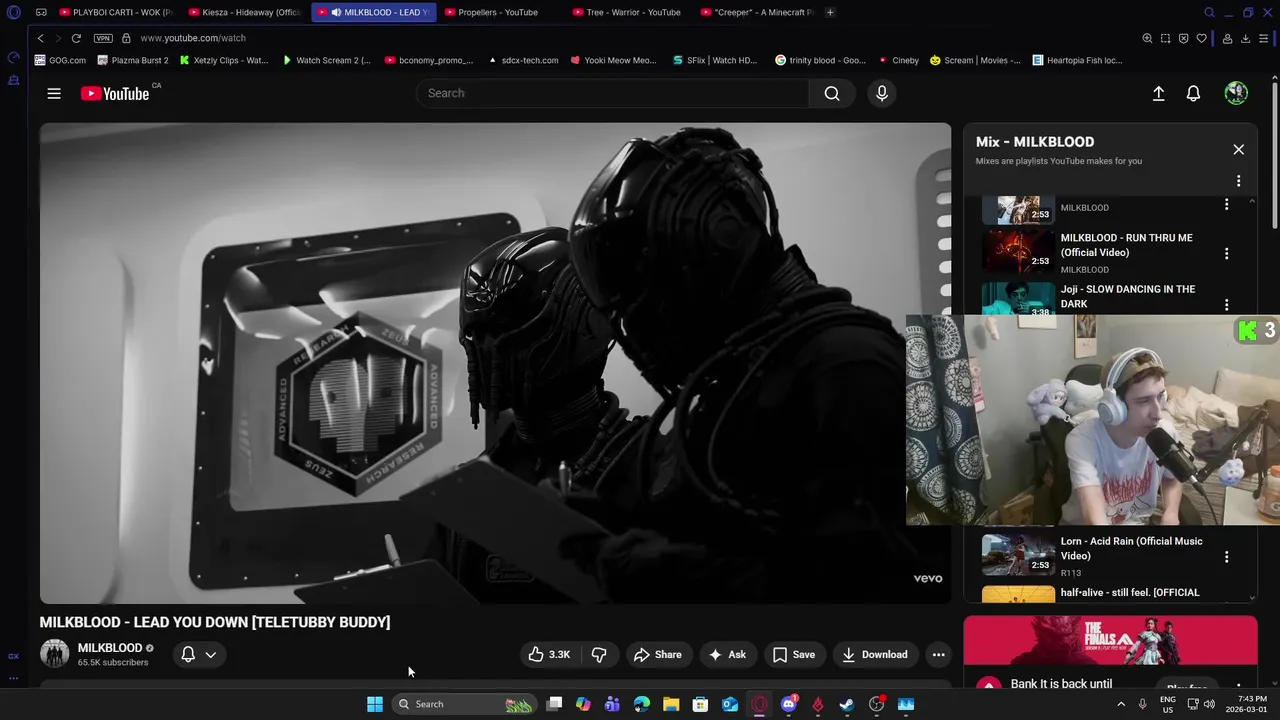Open Opera GX menu logo

coord(13,12)
